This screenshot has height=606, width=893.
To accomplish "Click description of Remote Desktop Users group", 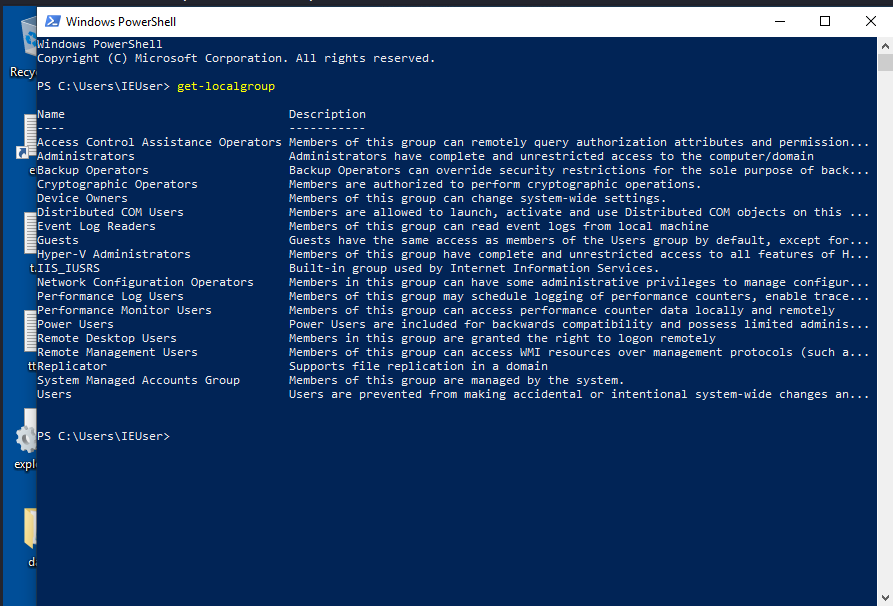I will pyautogui.click(x=502, y=338).
